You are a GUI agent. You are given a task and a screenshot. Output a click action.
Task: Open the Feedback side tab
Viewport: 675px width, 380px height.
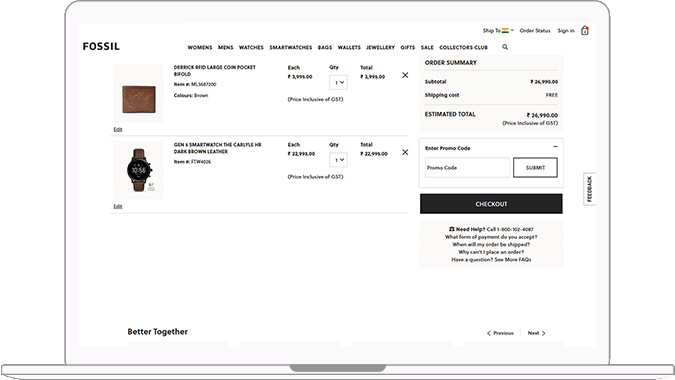(589, 189)
